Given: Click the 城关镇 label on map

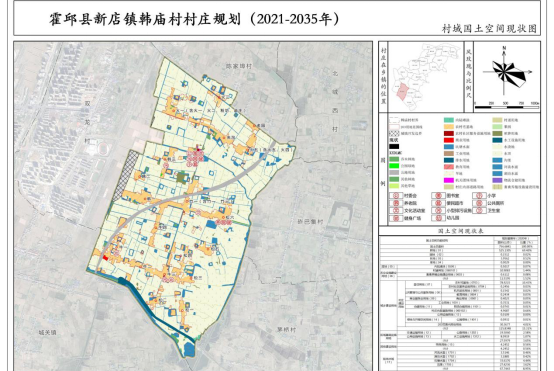Looking at the screenshot, I should pyautogui.click(x=48, y=332).
